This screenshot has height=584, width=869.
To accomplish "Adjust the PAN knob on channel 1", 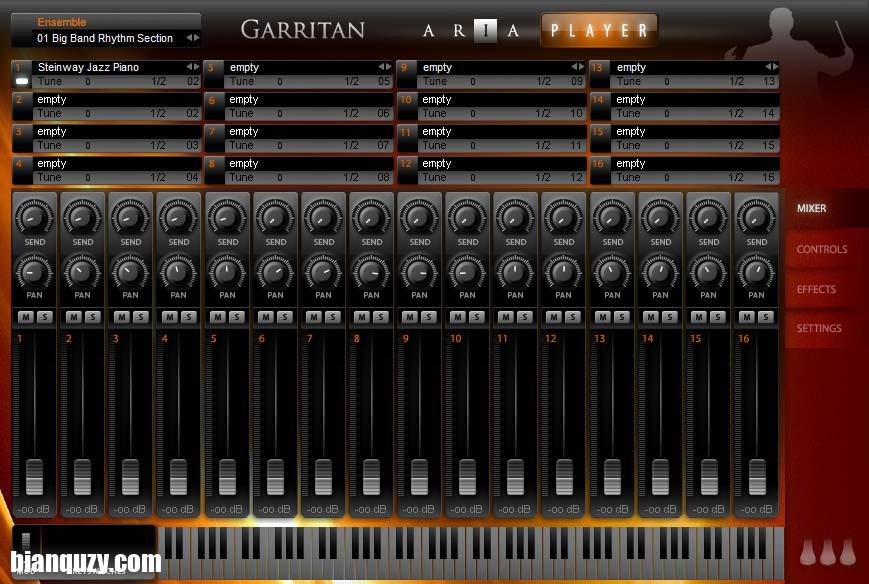I will click(x=34, y=271).
